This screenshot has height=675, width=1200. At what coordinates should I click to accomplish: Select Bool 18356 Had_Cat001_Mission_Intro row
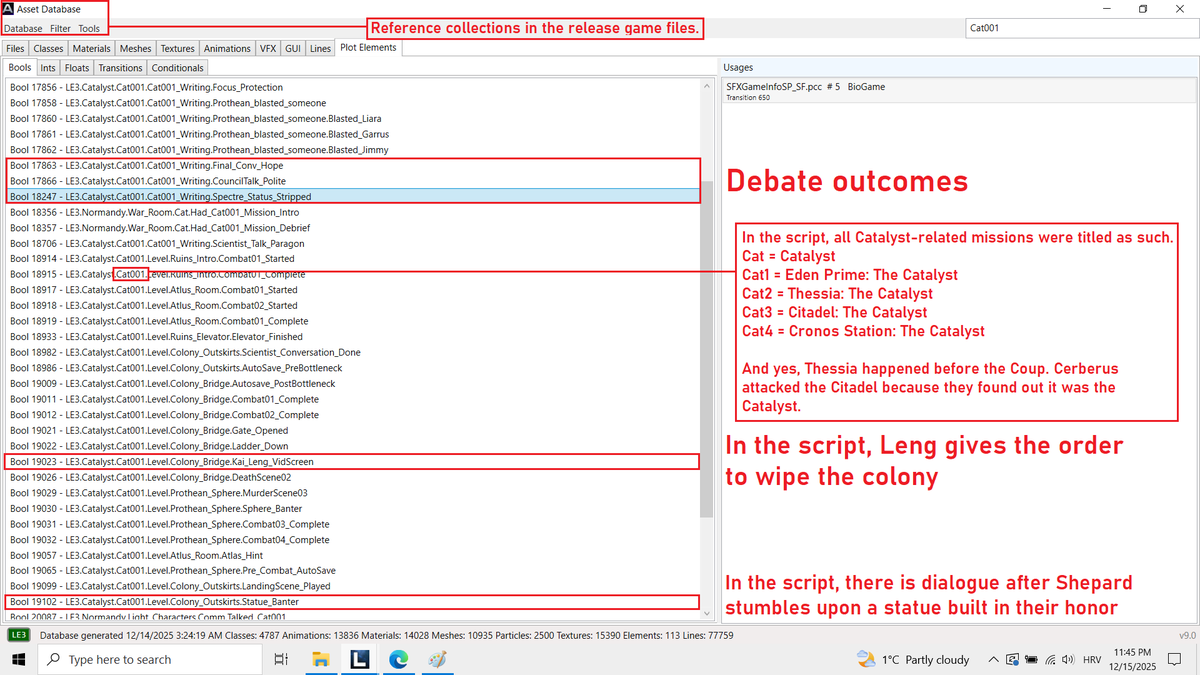354,212
